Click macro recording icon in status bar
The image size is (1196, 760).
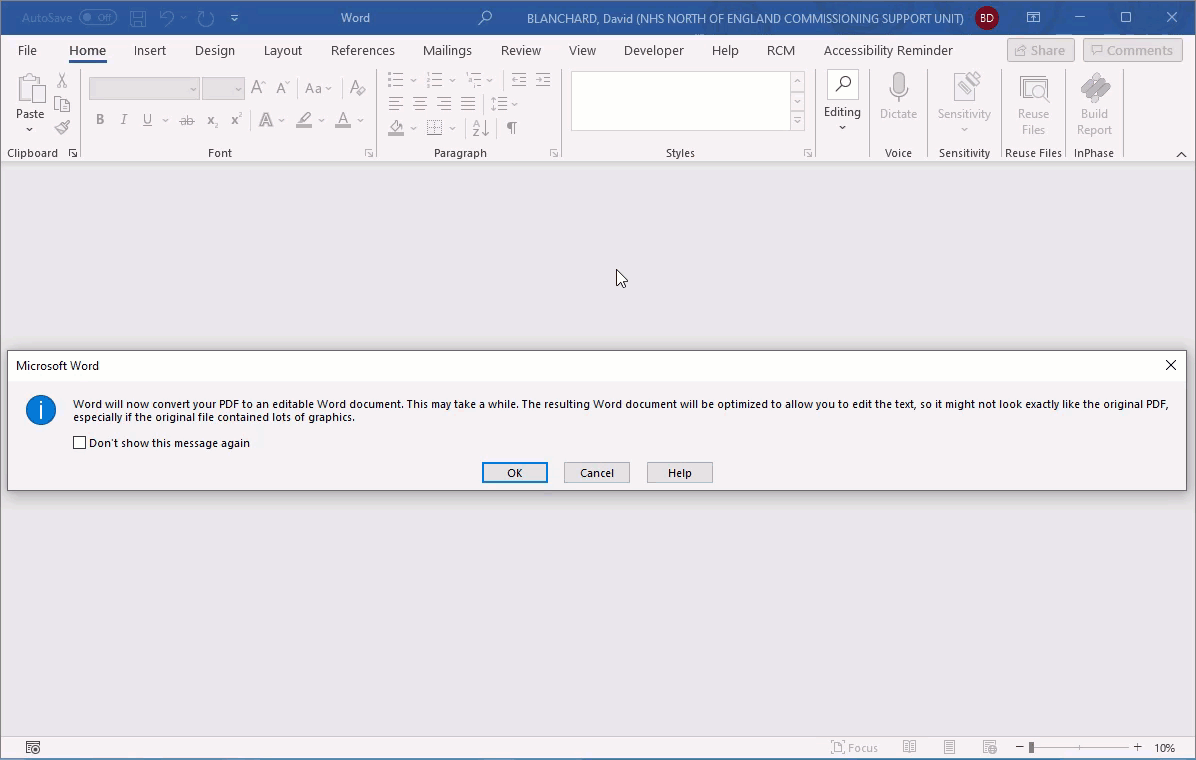33,748
